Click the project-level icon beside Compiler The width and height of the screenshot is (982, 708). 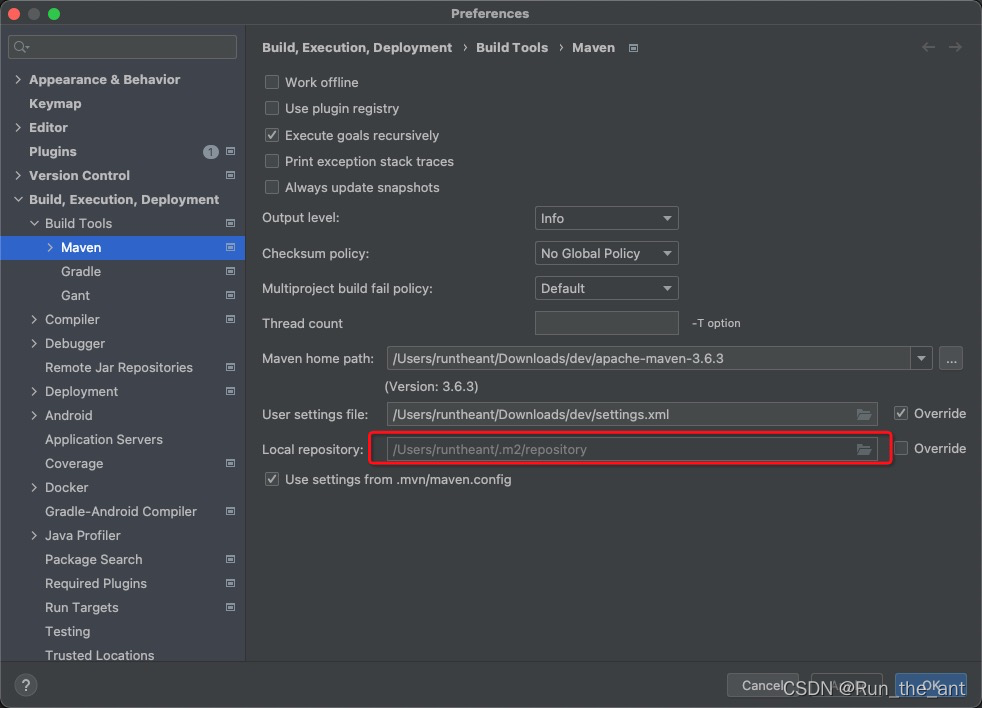pos(230,319)
